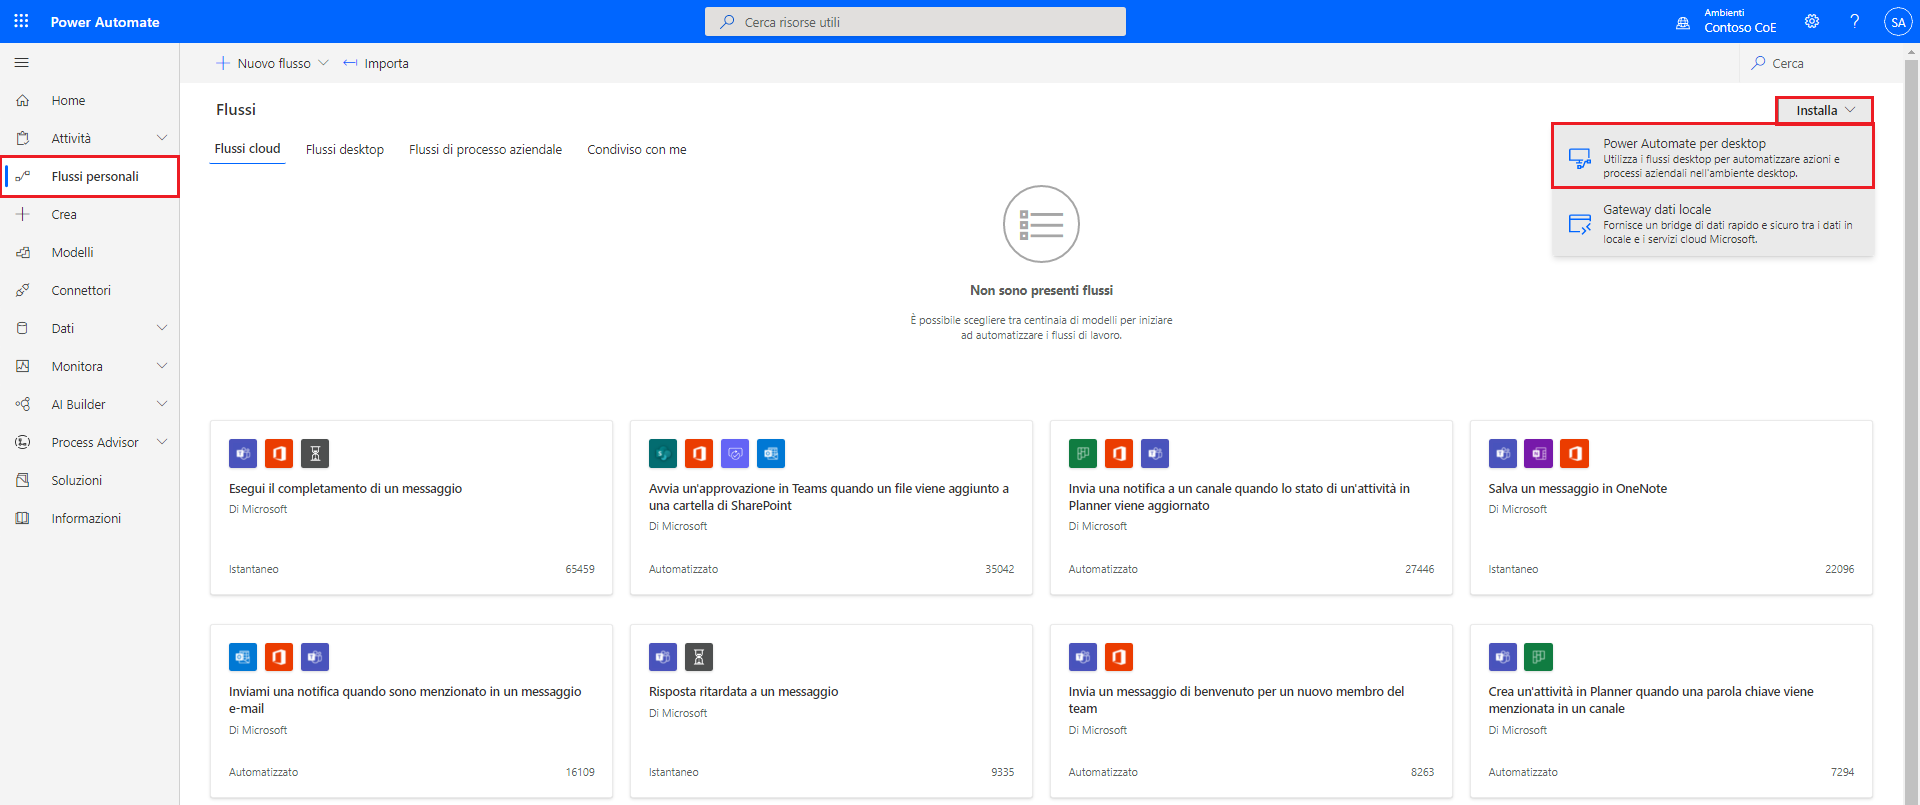Screen dimensions: 1920x805
Task: Click the Dati database icon
Action: pyautogui.click(x=22, y=328)
